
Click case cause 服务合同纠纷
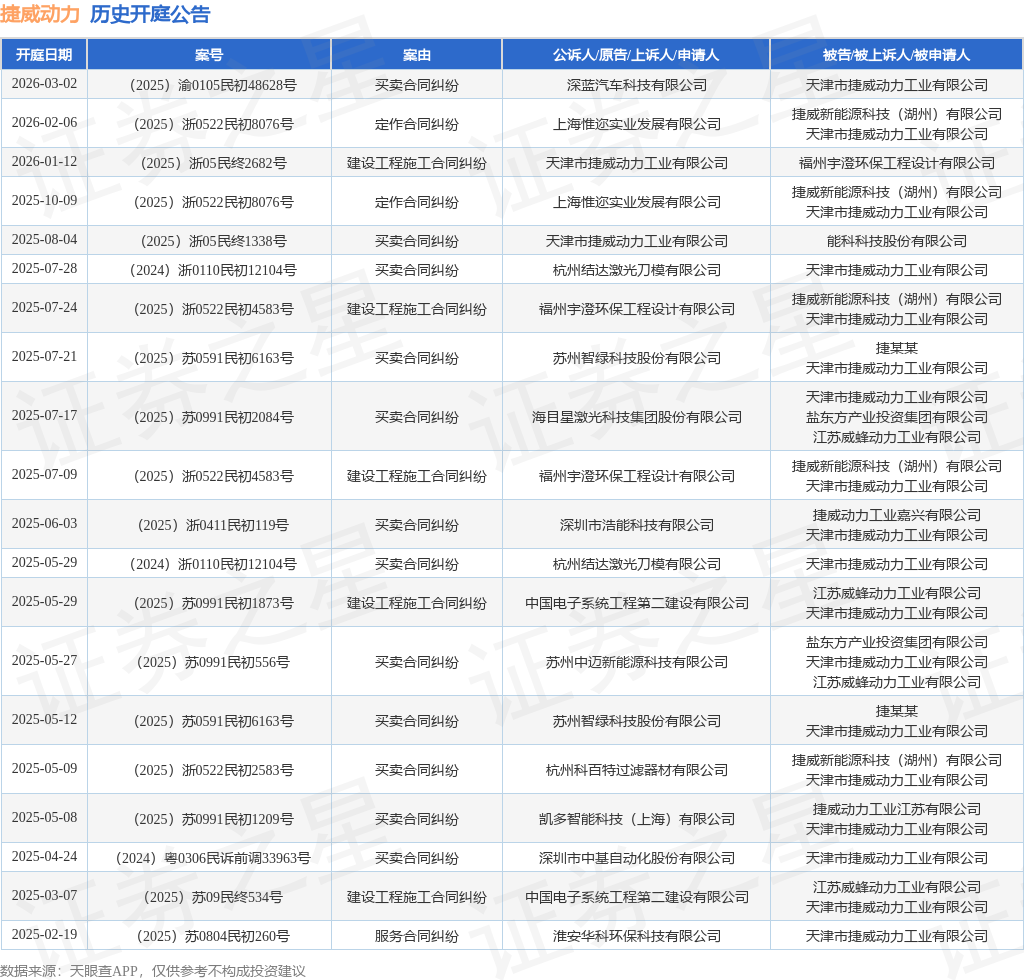click(417, 937)
